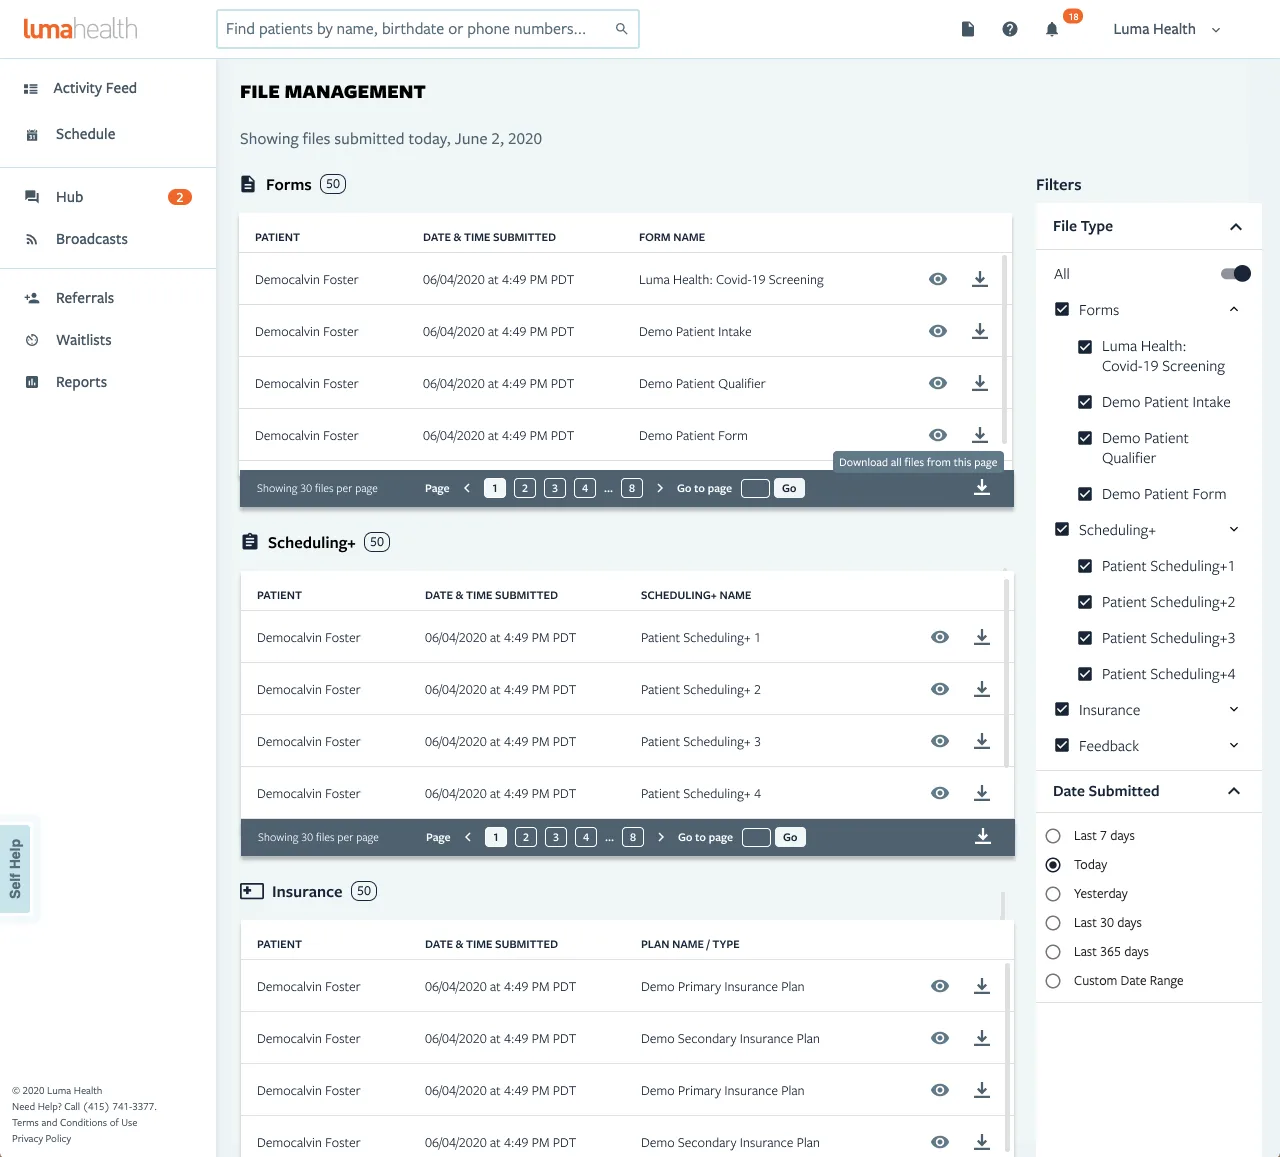Select Last 7 days radio button
Viewport: 1280px width, 1157px height.
1053,836
